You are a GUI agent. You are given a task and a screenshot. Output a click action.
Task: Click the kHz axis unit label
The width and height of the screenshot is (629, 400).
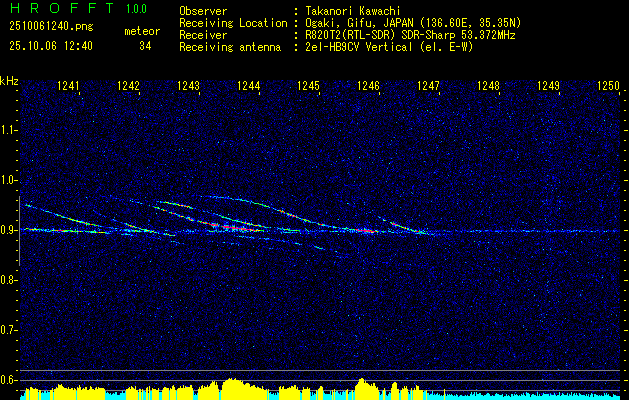coord(9,81)
